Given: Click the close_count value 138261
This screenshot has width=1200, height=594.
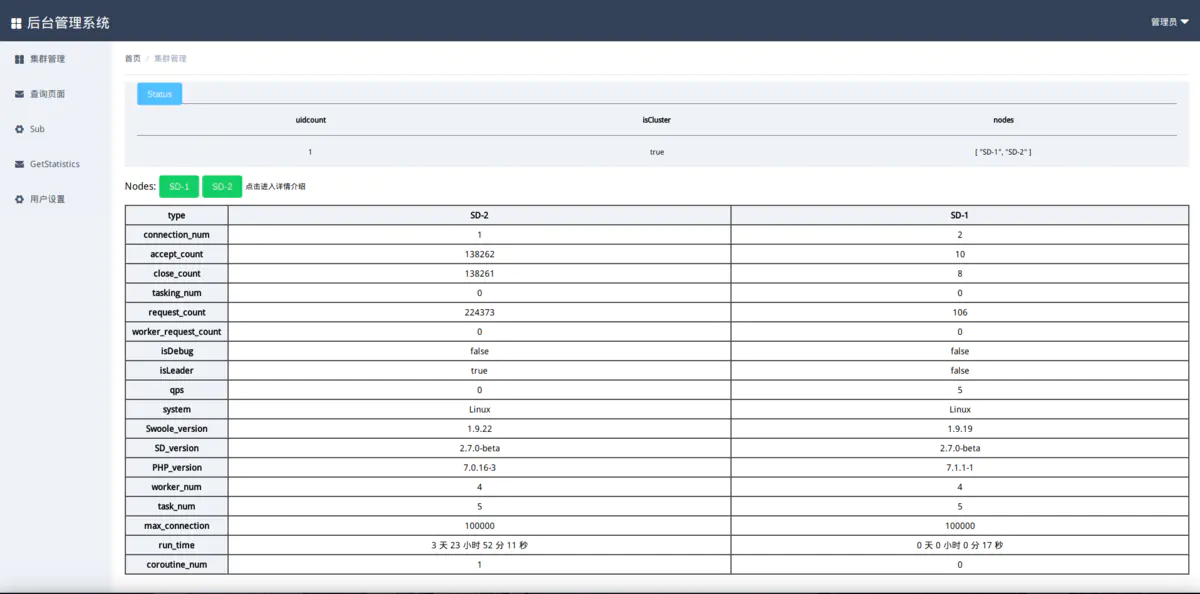Looking at the screenshot, I should [x=479, y=273].
